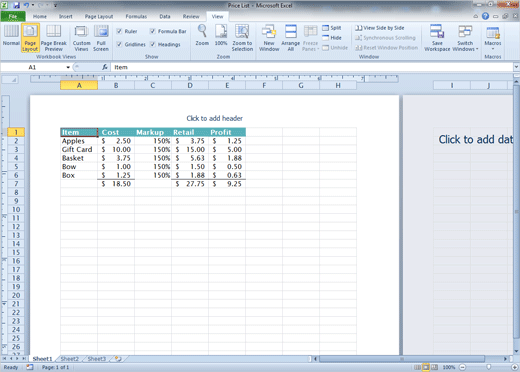Viewport: 520px width, 372px height.
Task: Minimize the ribbon with the caret
Action: (x=476, y=16)
